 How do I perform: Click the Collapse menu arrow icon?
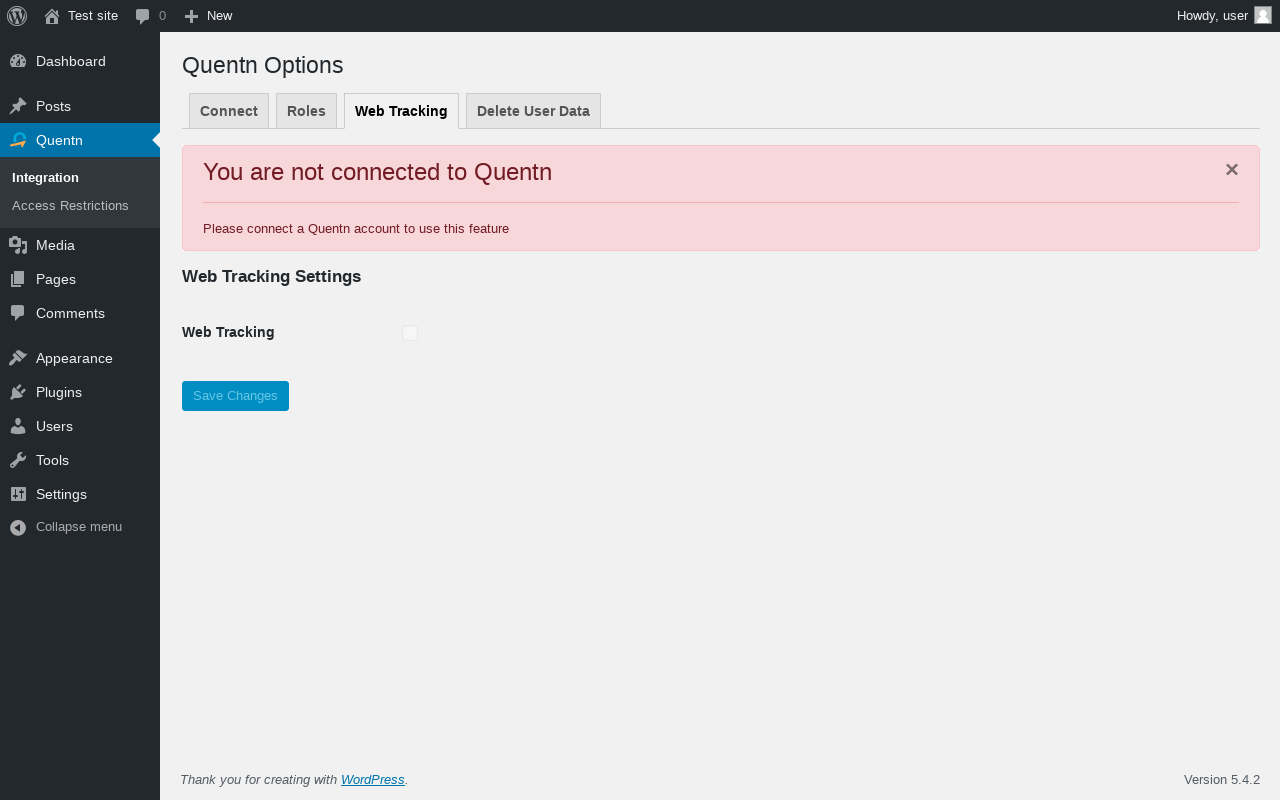[x=18, y=527]
